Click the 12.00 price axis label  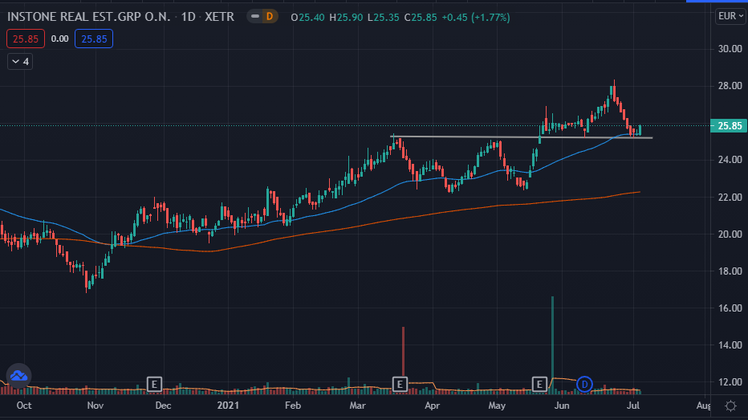(730, 382)
